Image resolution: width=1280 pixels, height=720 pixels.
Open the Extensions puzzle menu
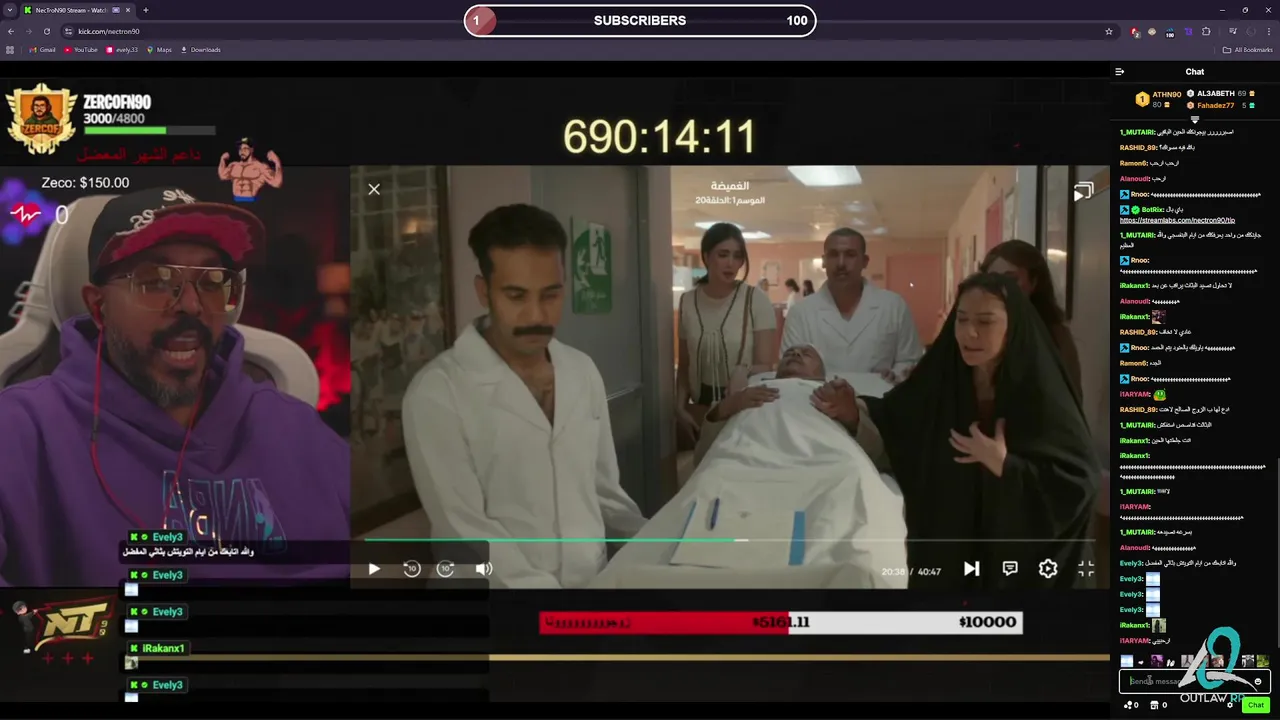point(1206,31)
